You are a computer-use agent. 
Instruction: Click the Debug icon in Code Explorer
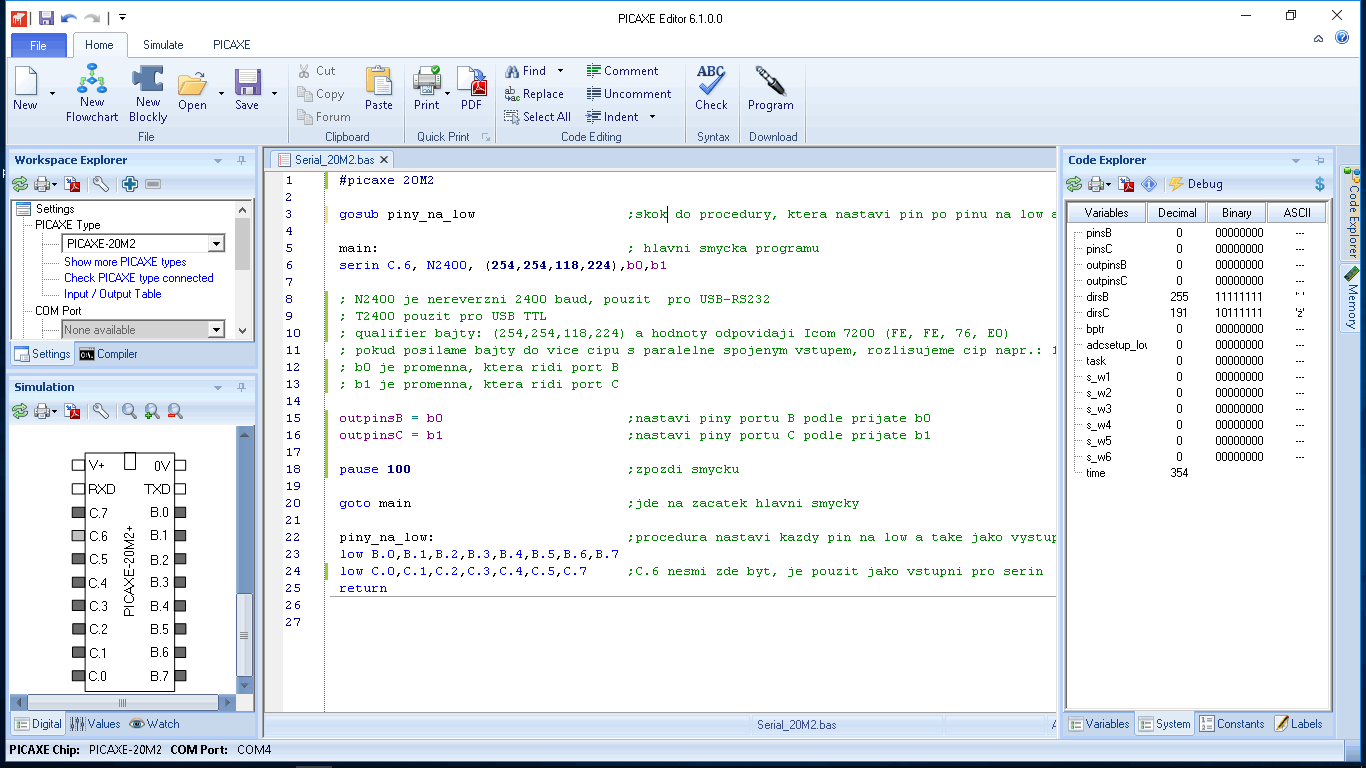1195,184
